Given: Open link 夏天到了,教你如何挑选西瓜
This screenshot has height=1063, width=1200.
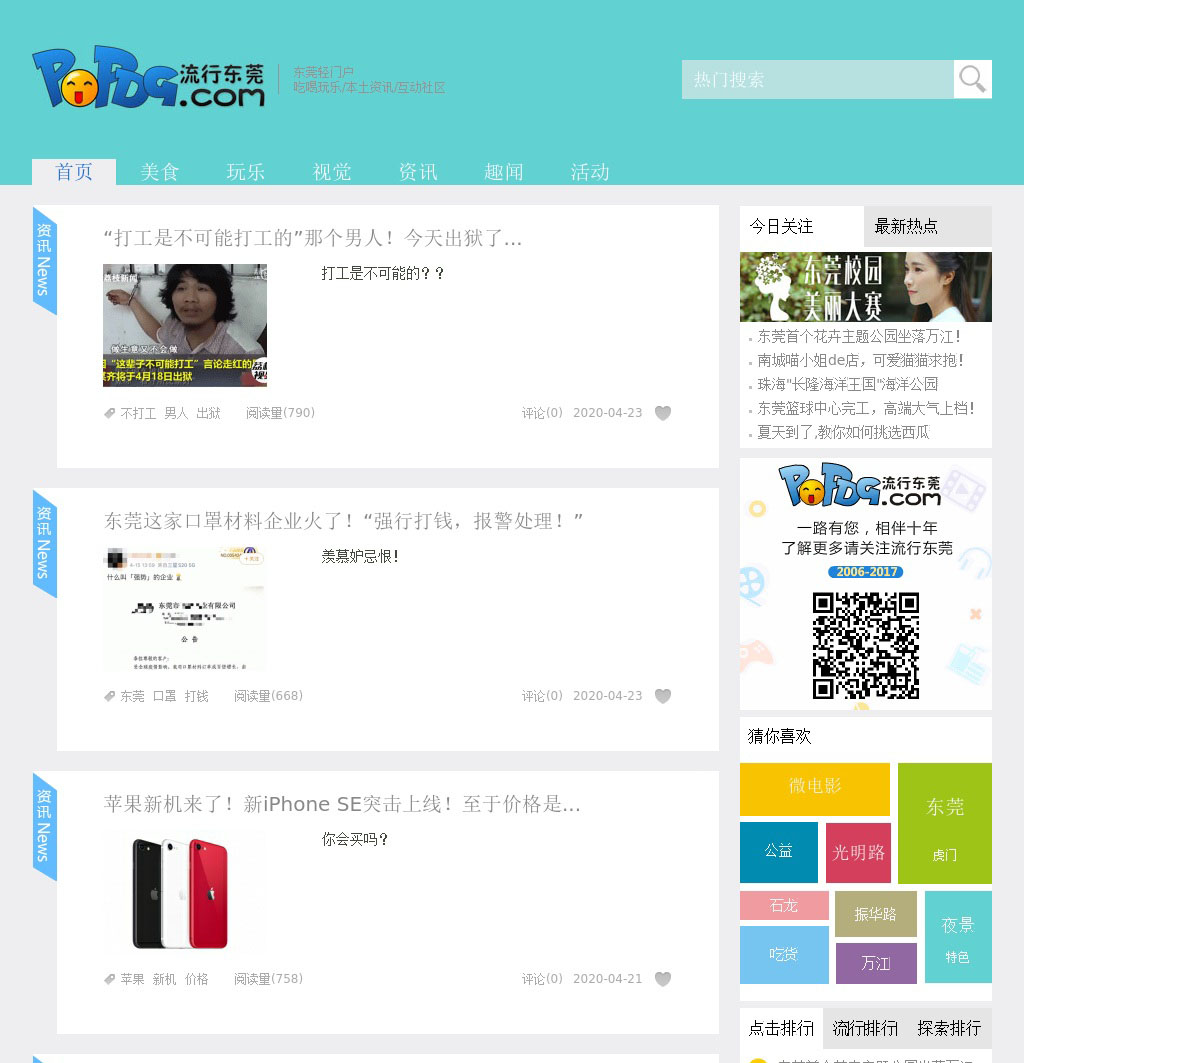Looking at the screenshot, I should [843, 432].
